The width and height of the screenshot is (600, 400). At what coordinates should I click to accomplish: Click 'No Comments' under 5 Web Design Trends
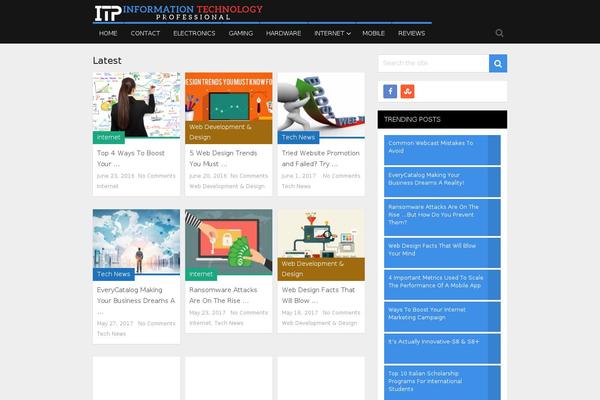click(x=249, y=176)
